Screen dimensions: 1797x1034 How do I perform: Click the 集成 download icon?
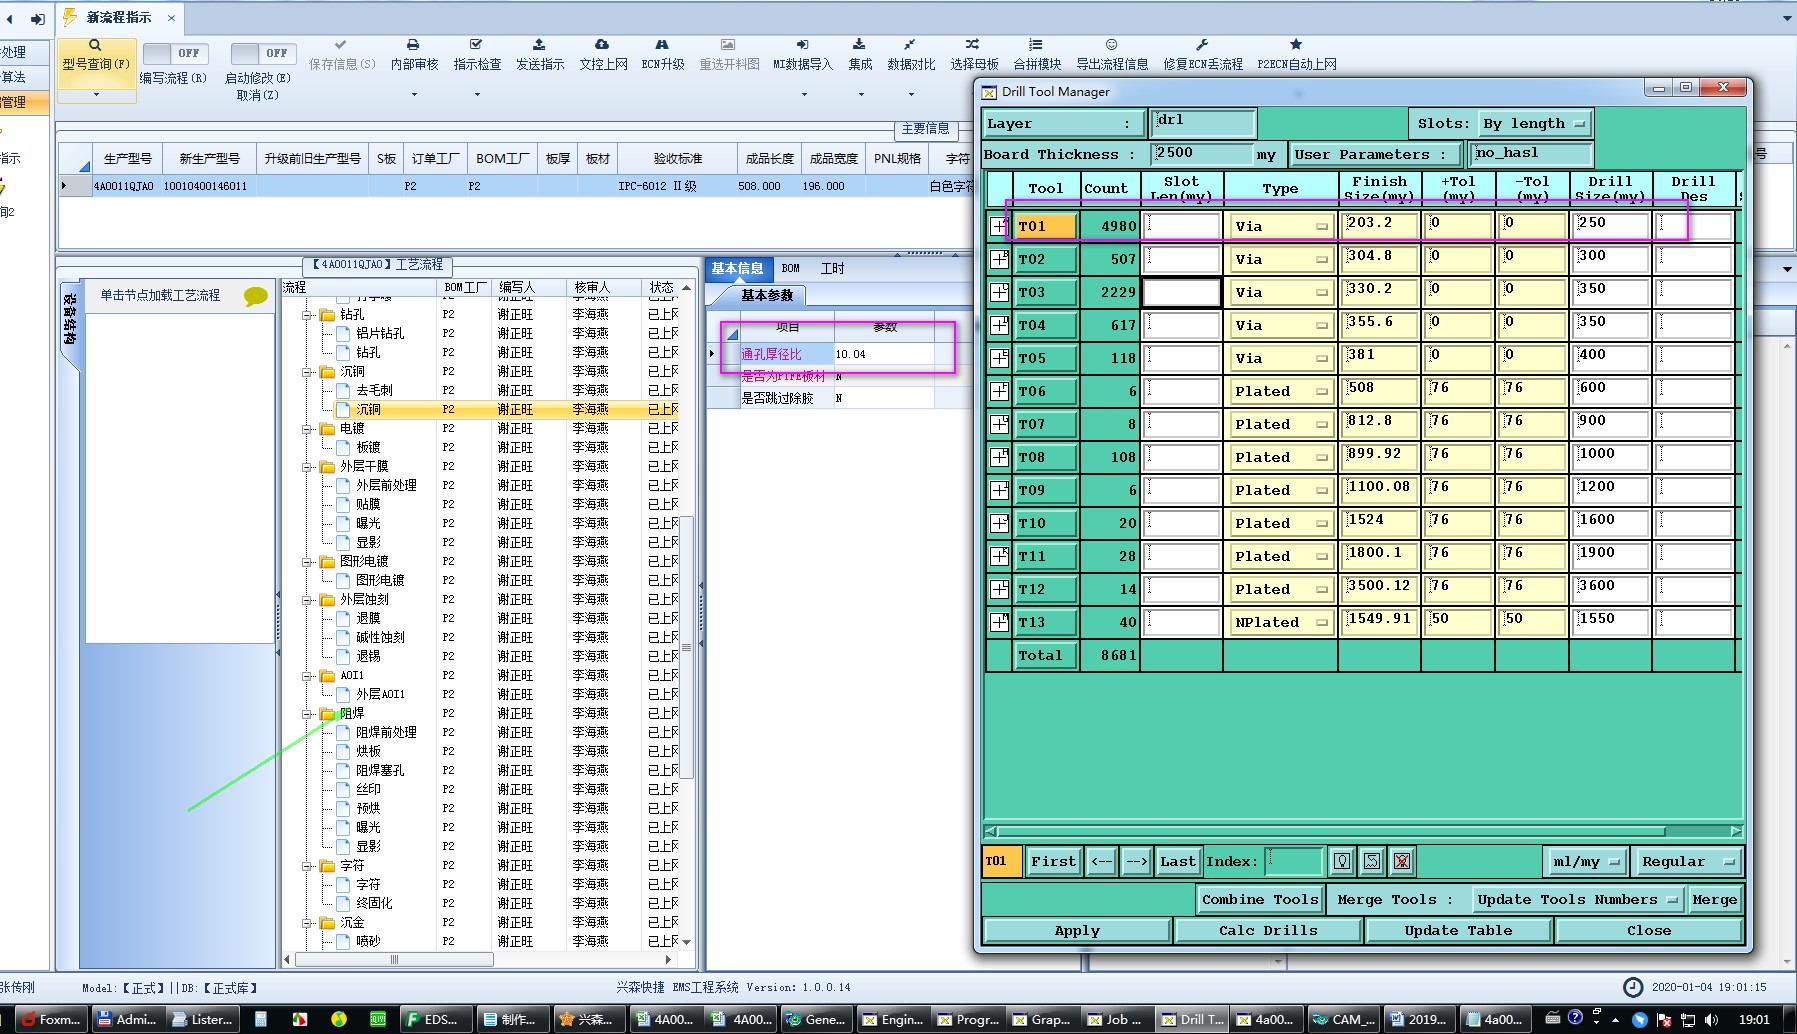(859, 45)
